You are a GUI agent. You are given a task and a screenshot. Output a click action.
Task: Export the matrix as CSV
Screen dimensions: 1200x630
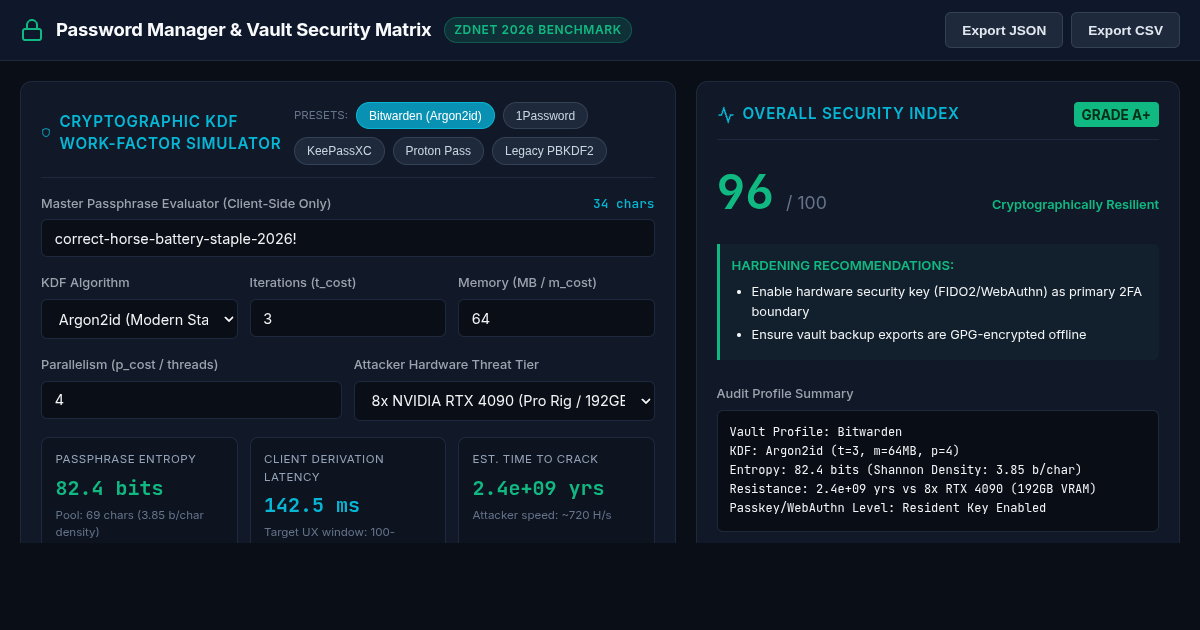1125,30
